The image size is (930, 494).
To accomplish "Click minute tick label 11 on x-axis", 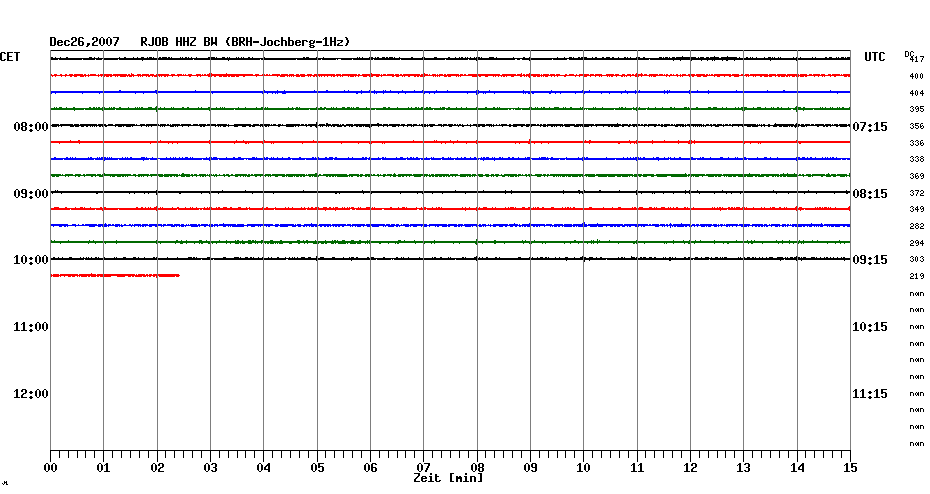I will point(637,468).
